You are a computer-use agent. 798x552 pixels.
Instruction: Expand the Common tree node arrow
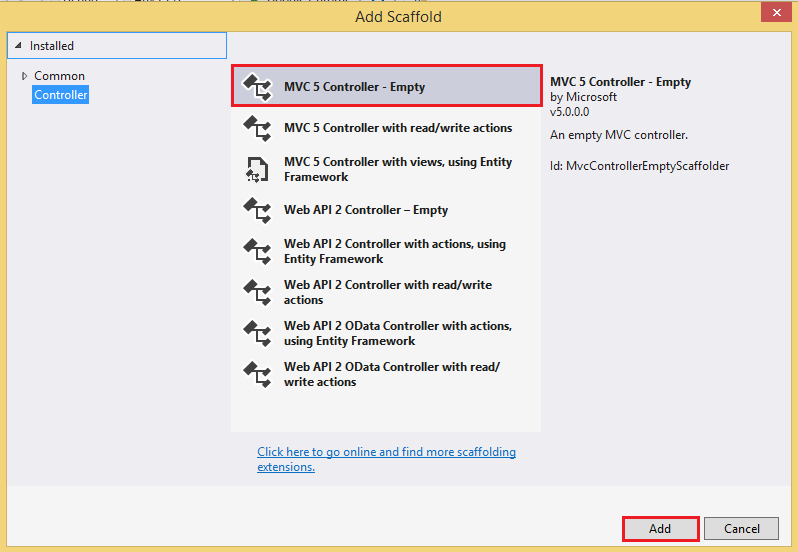[x=25, y=76]
